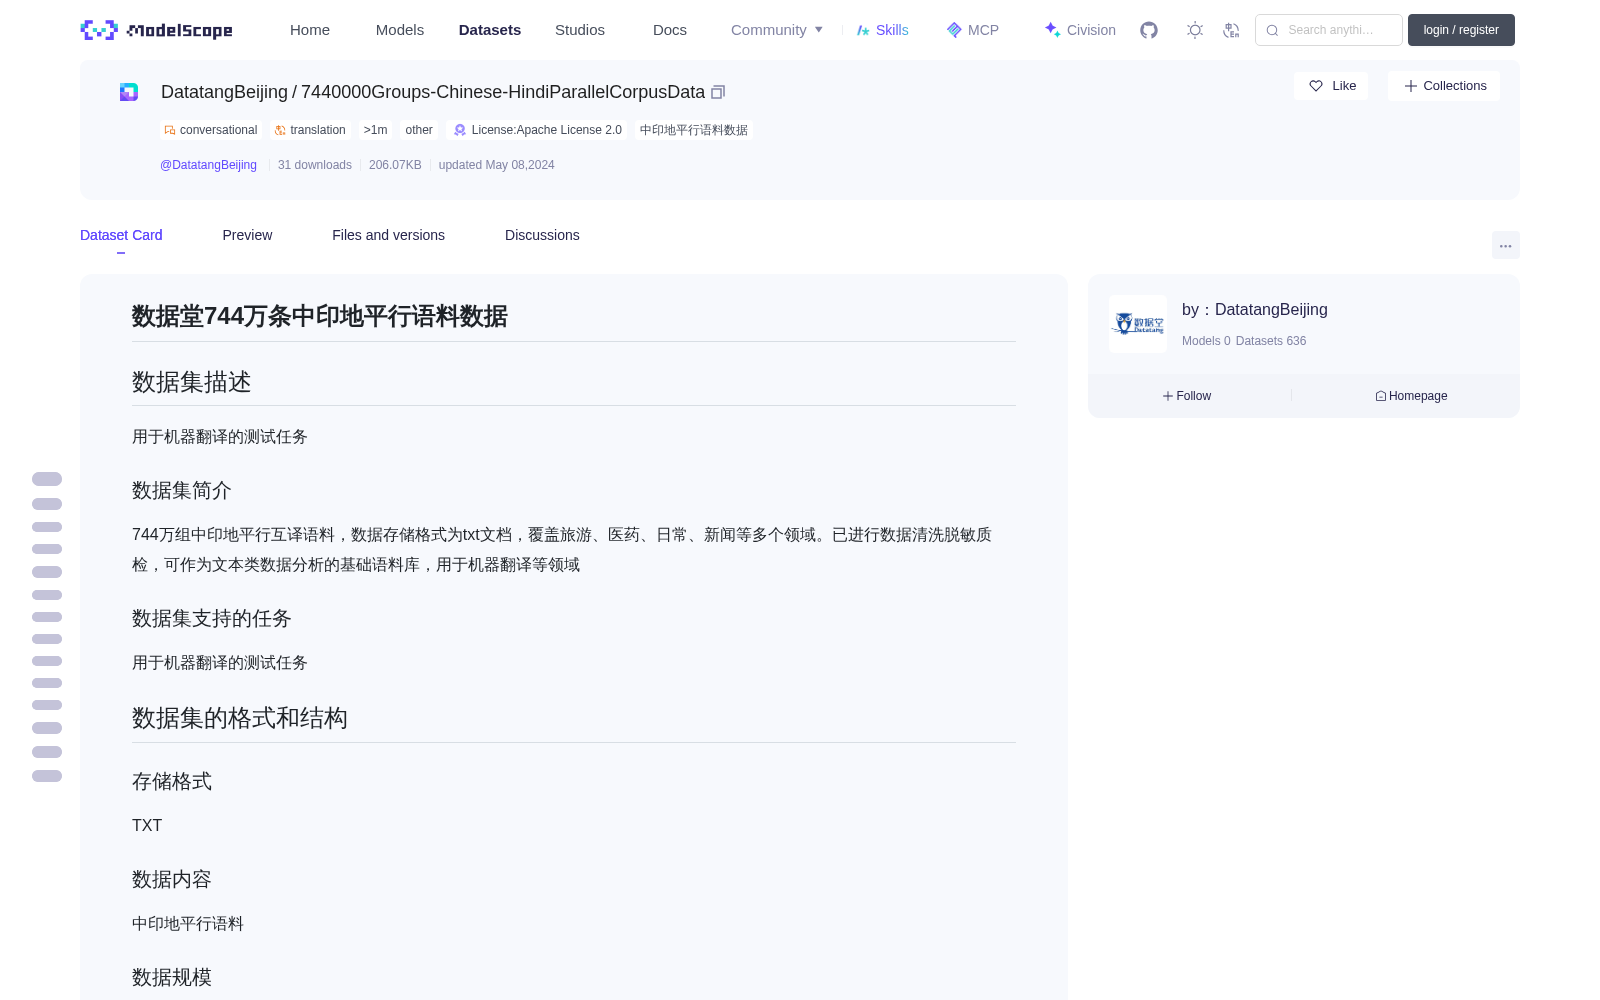Switch to the Preview tab

click(x=247, y=235)
